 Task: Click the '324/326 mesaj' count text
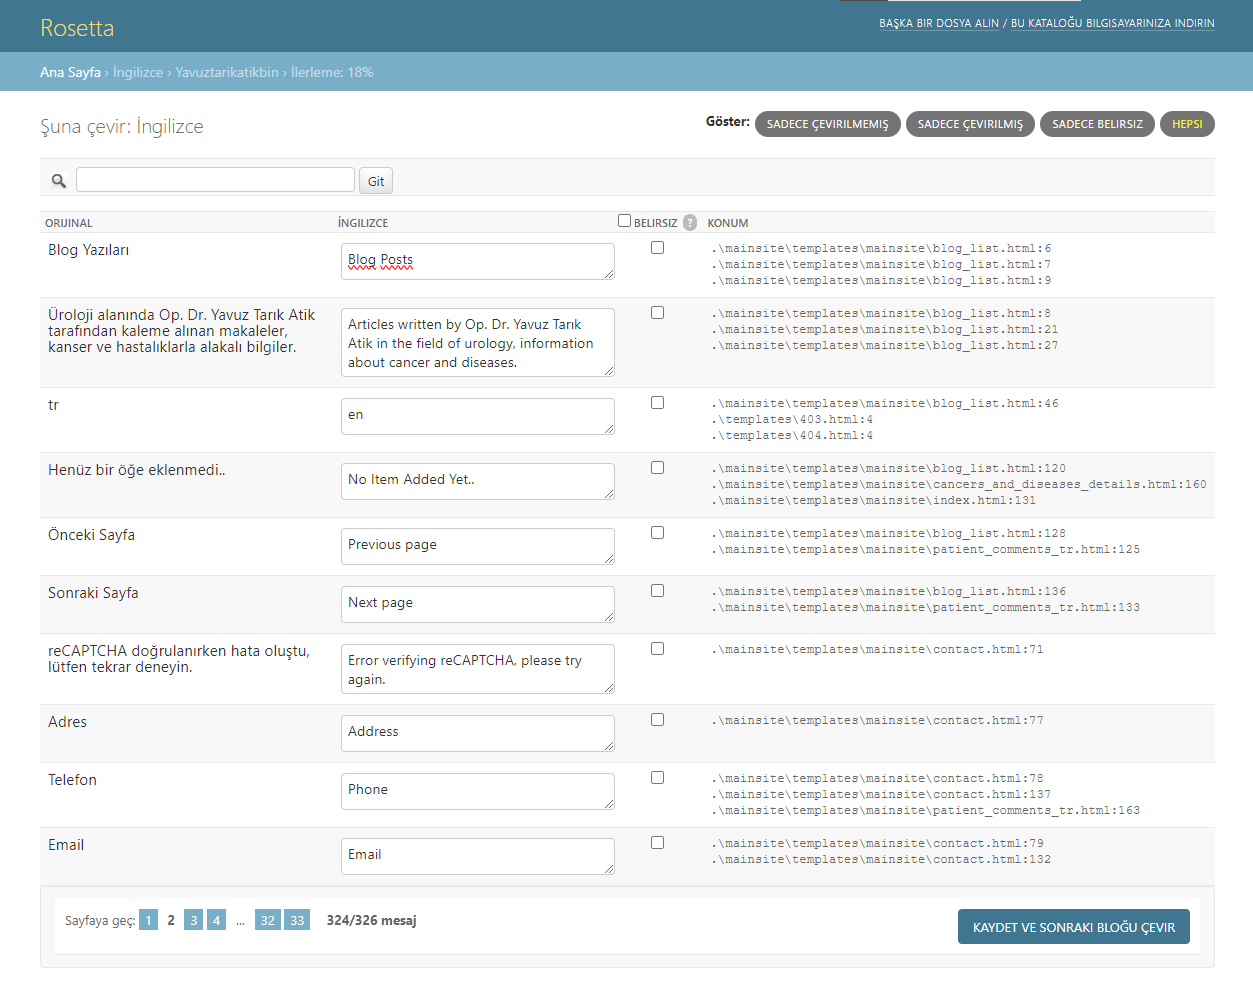pos(371,920)
